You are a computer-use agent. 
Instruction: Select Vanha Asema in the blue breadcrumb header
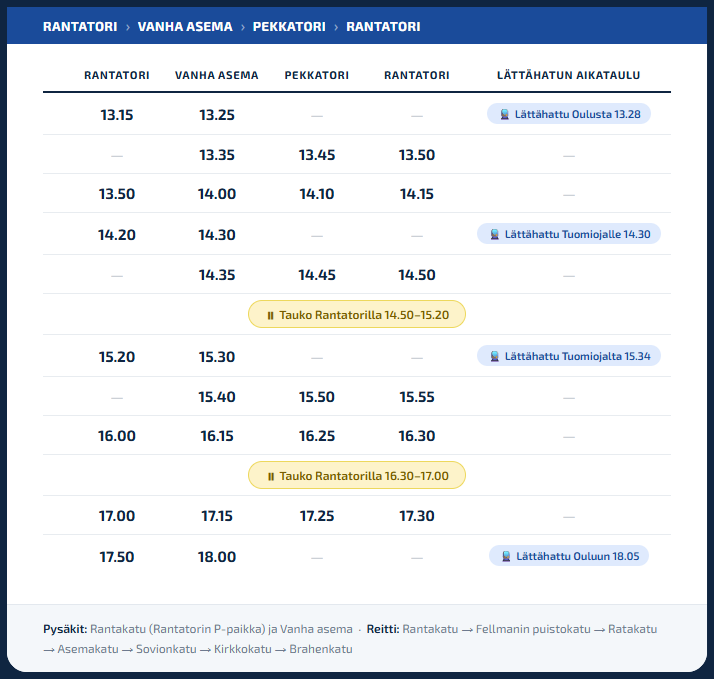(185, 26)
